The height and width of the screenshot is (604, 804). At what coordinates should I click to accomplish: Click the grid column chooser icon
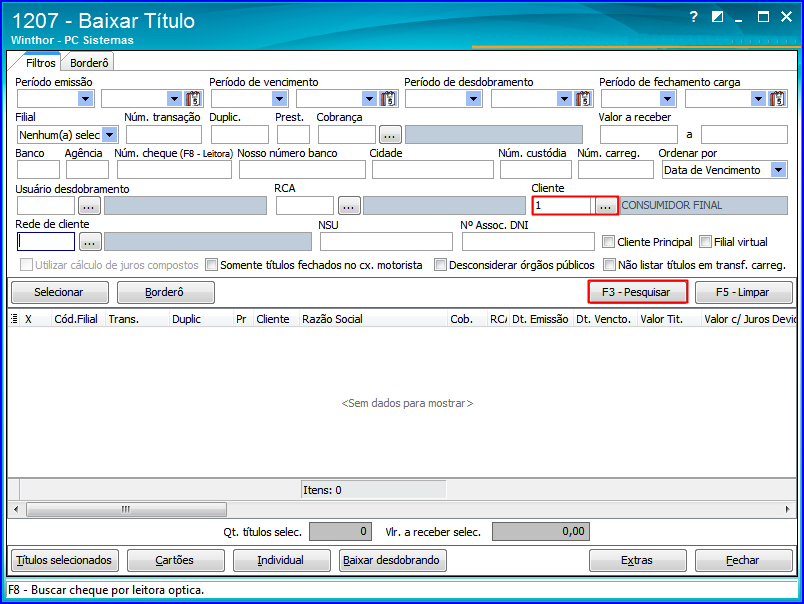(14, 319)
